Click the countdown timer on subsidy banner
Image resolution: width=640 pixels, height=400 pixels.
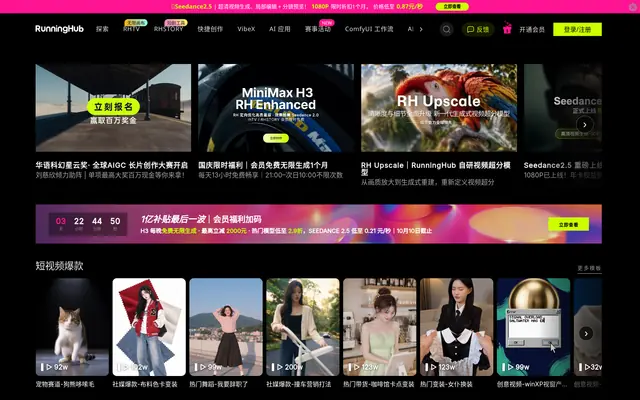(88, 224)
